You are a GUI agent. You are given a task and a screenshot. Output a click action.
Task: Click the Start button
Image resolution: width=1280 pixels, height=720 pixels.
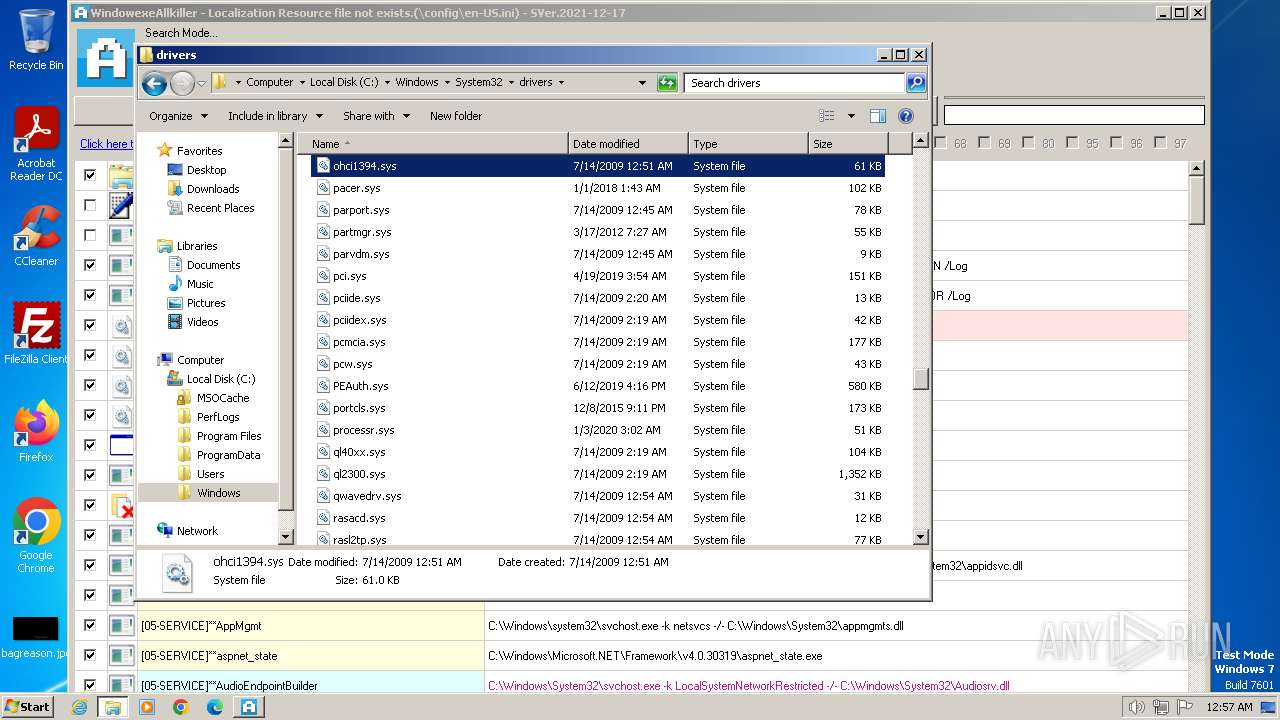[x=27, y=707]
